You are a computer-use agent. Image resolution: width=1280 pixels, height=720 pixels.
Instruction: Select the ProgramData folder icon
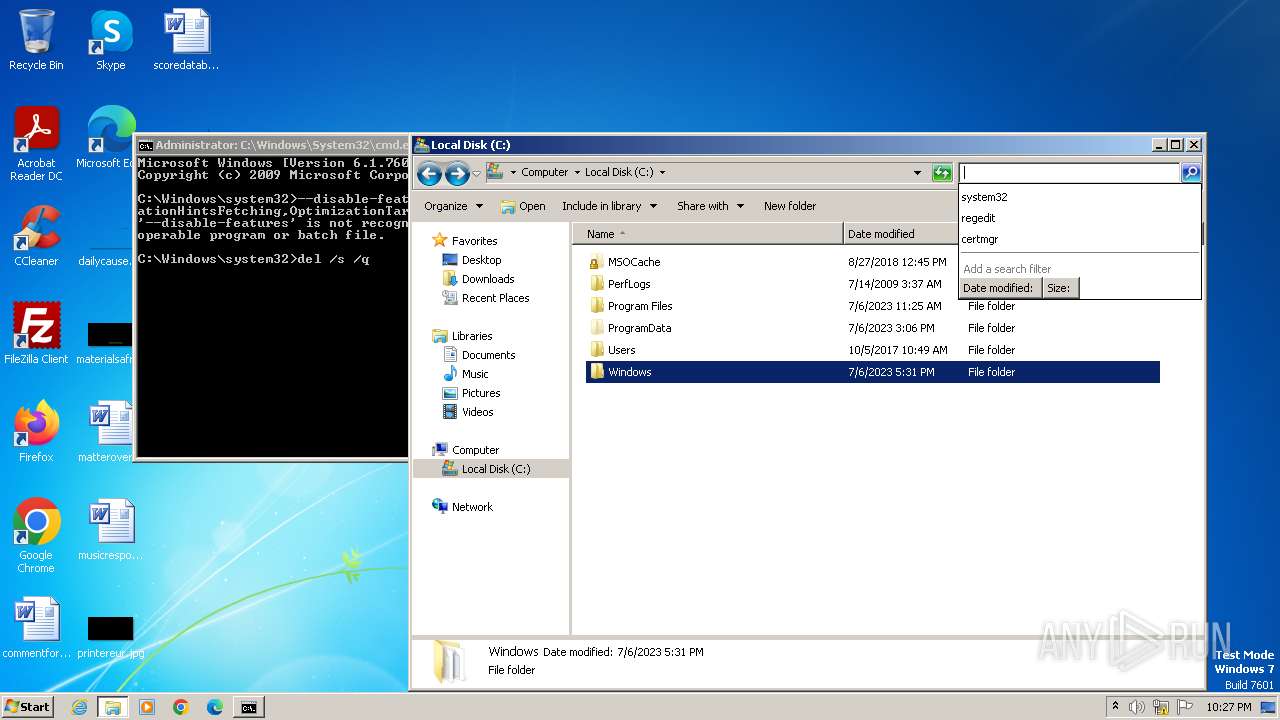[597, 328]
